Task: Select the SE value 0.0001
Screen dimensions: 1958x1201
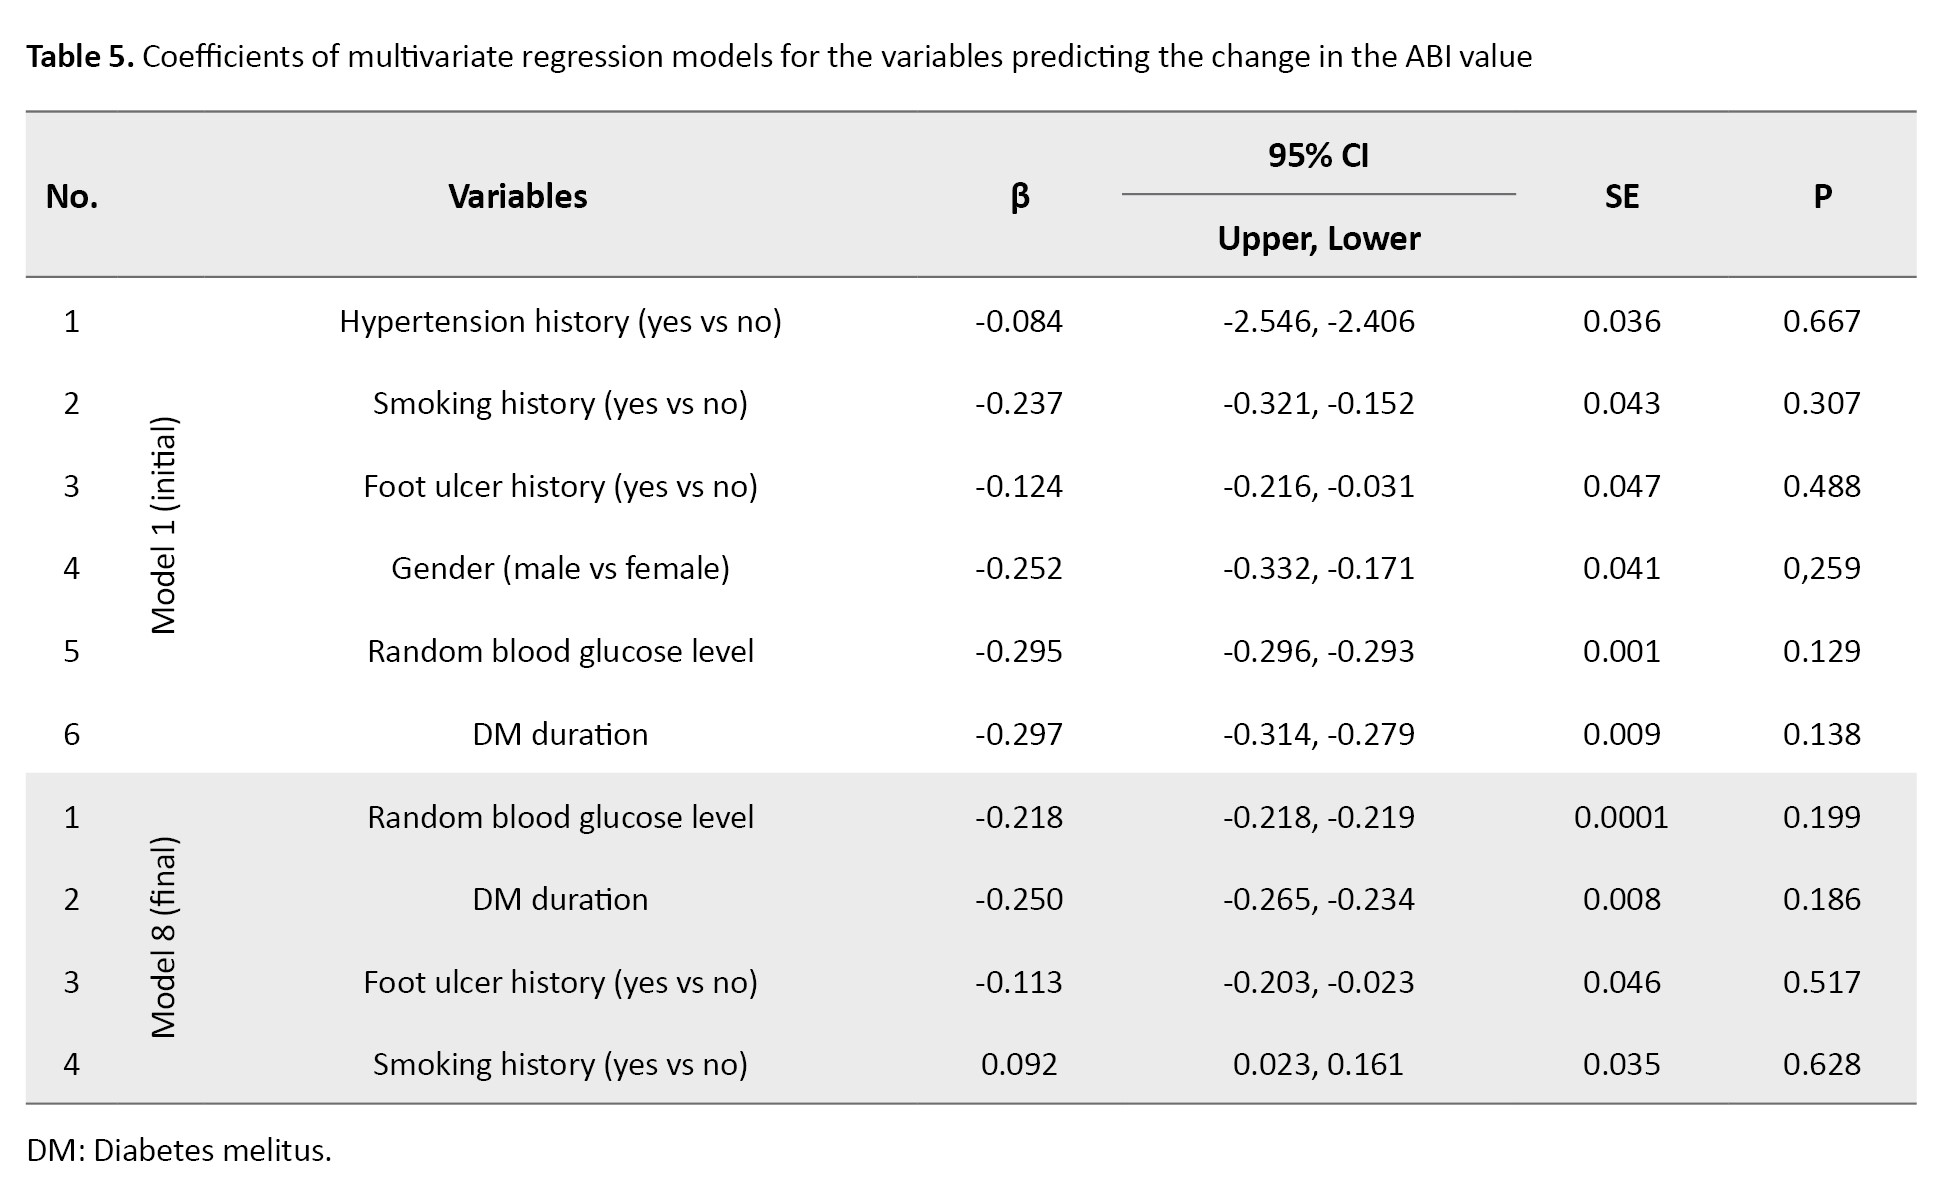Action: click(x=1621, y=817)
